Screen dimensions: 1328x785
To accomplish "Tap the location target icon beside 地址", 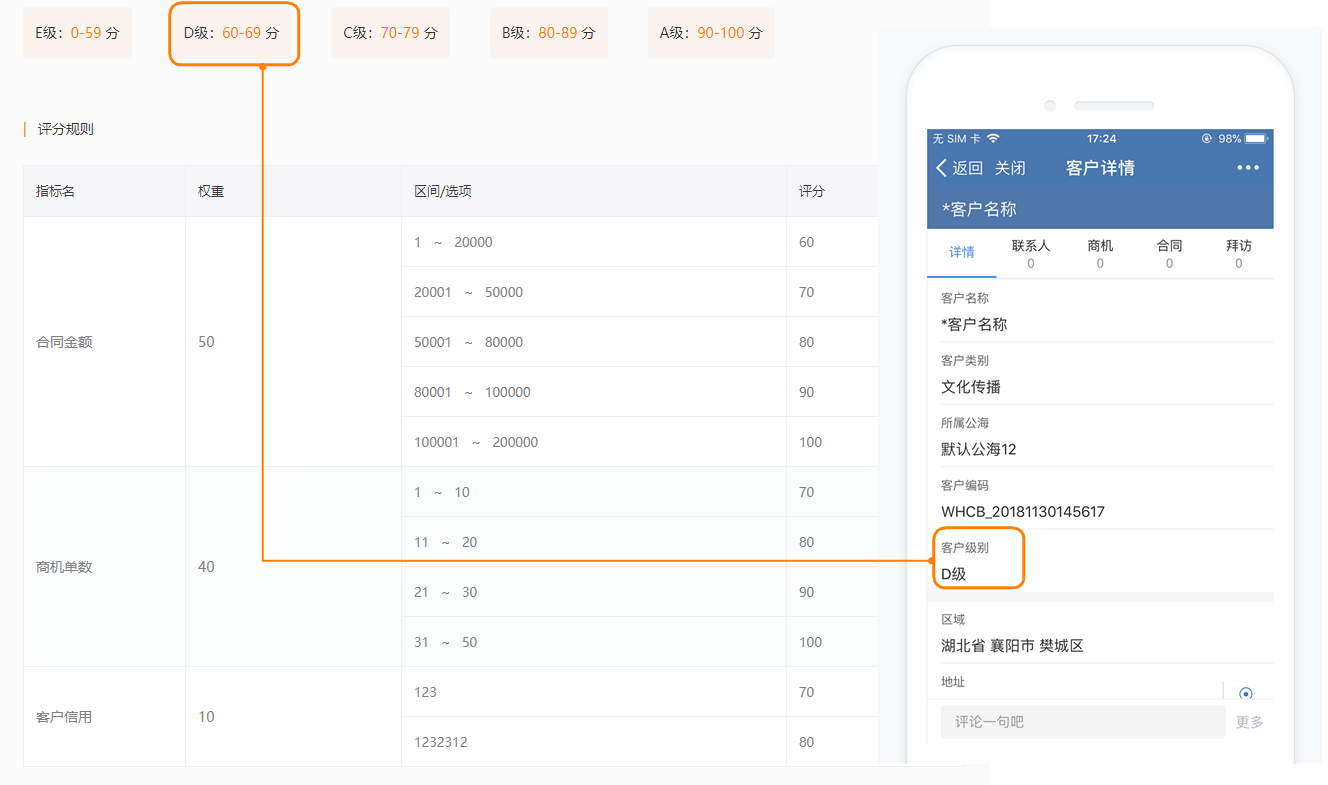I will (1246, 693).
